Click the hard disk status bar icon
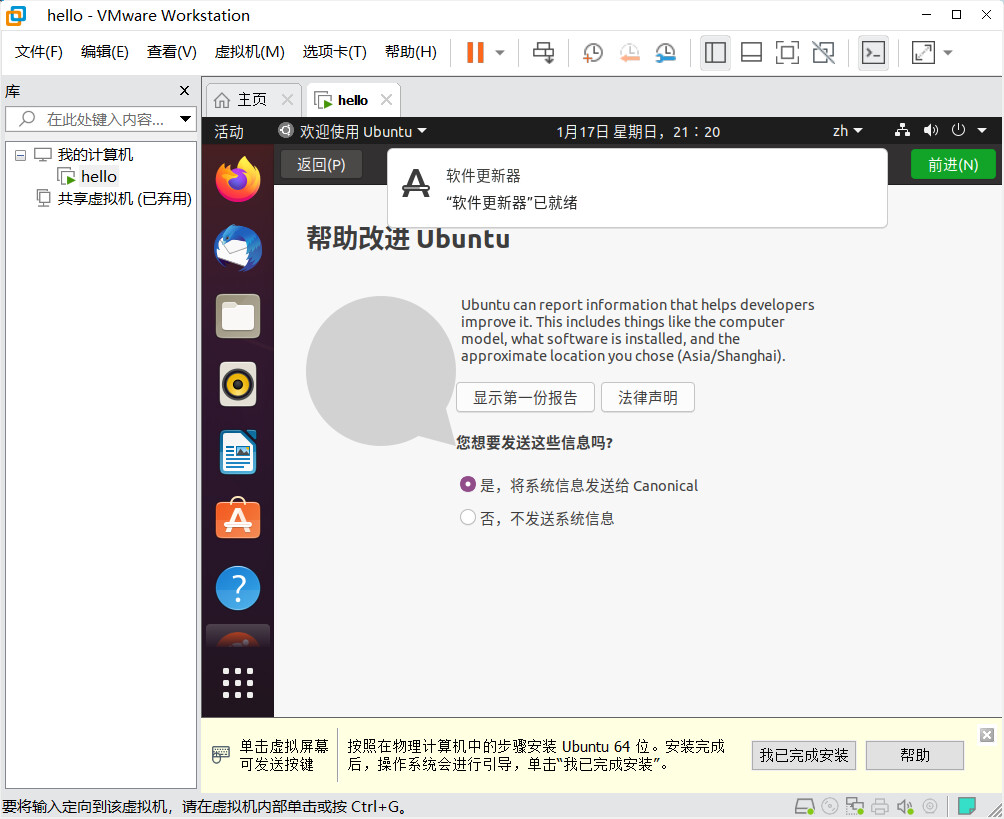 (804, 806)
